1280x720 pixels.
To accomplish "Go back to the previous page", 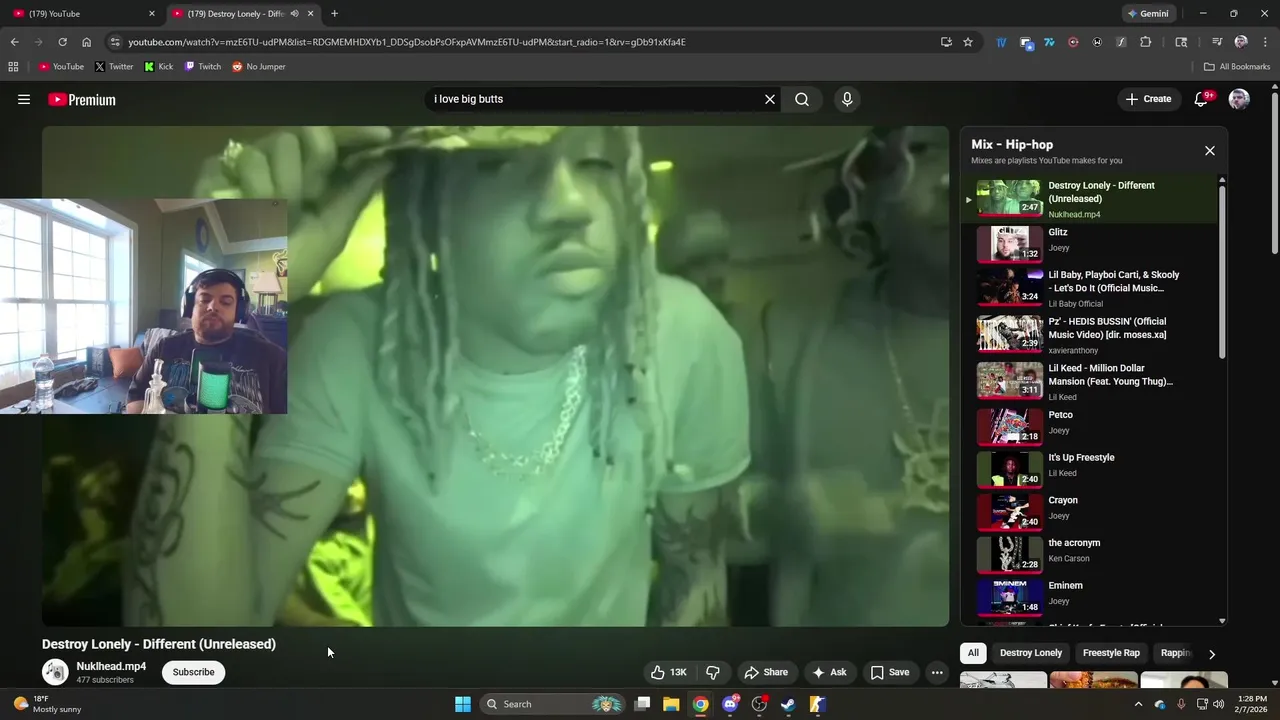I will 14,42.
